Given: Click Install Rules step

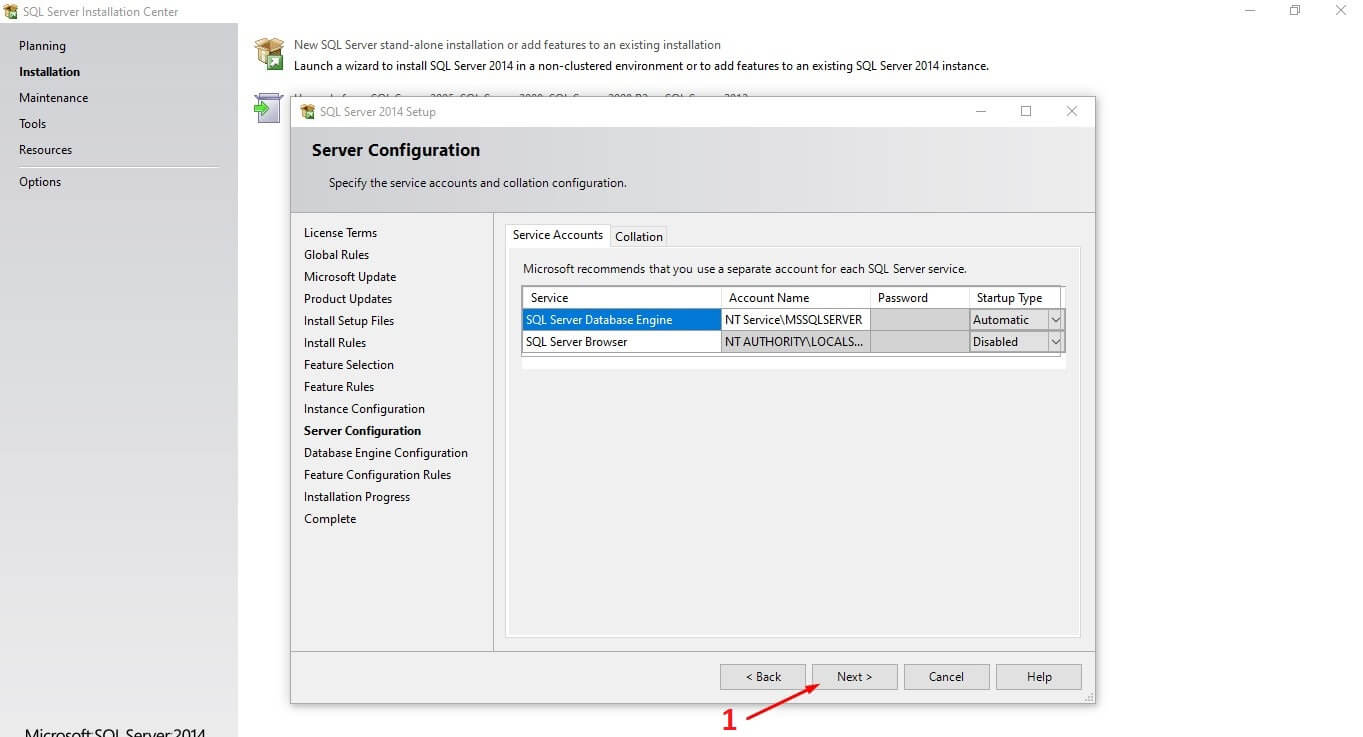Looking at the screenshot, I should [335, 343].
